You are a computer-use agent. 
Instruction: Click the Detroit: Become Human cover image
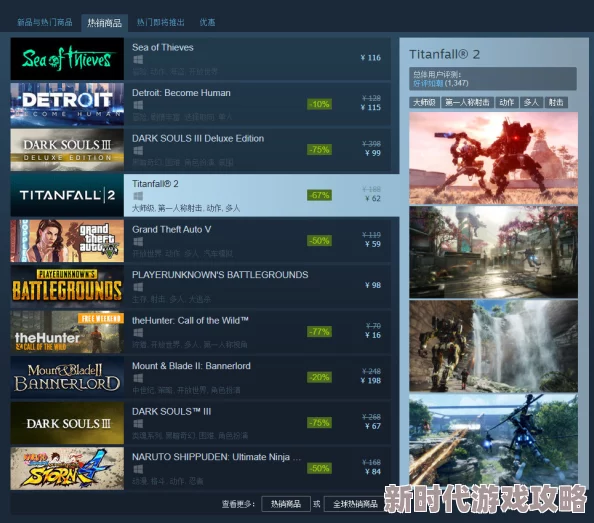[67, 104]
